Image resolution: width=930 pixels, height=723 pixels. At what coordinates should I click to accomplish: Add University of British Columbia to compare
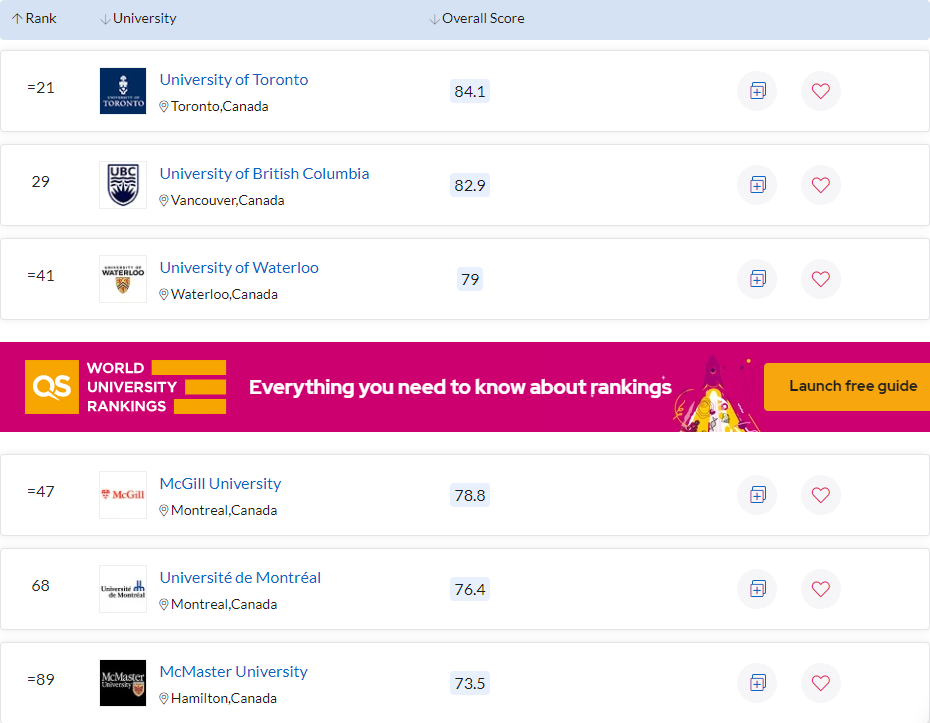757,185
